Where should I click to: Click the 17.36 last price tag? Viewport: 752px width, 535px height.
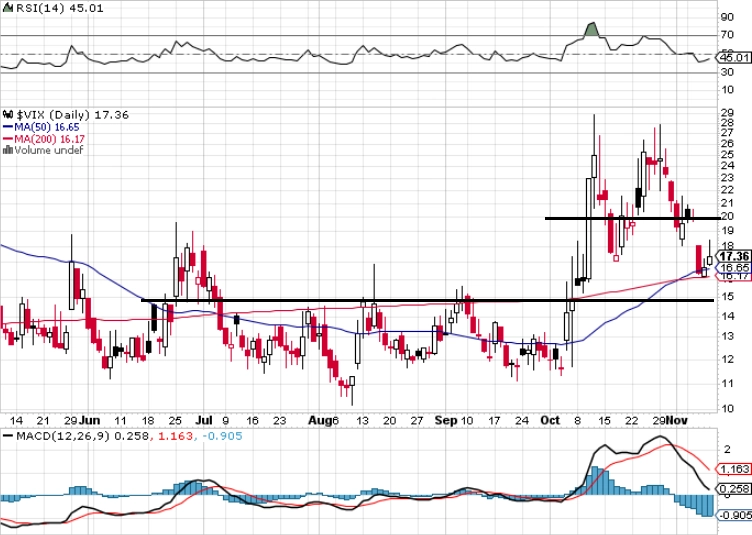[x=734, y=256]
